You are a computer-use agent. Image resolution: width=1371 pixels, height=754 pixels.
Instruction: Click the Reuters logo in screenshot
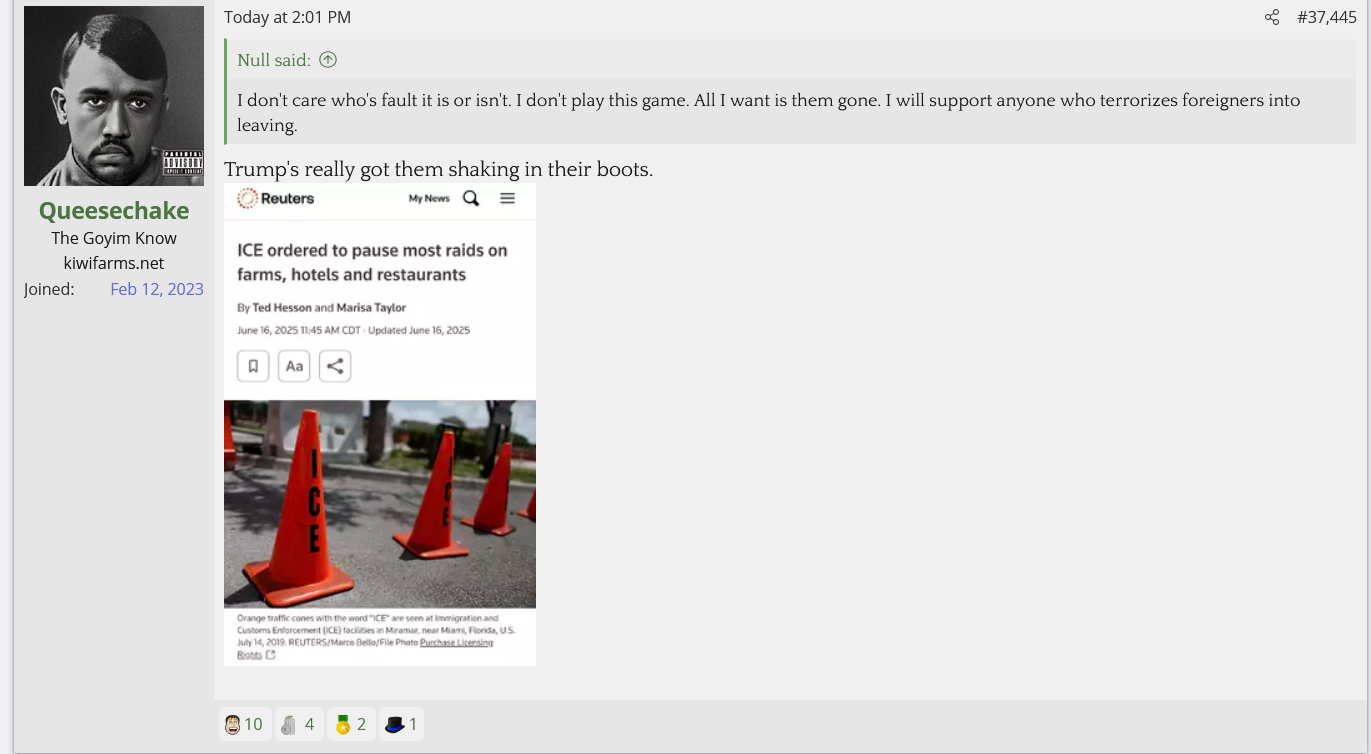(276, 198)
